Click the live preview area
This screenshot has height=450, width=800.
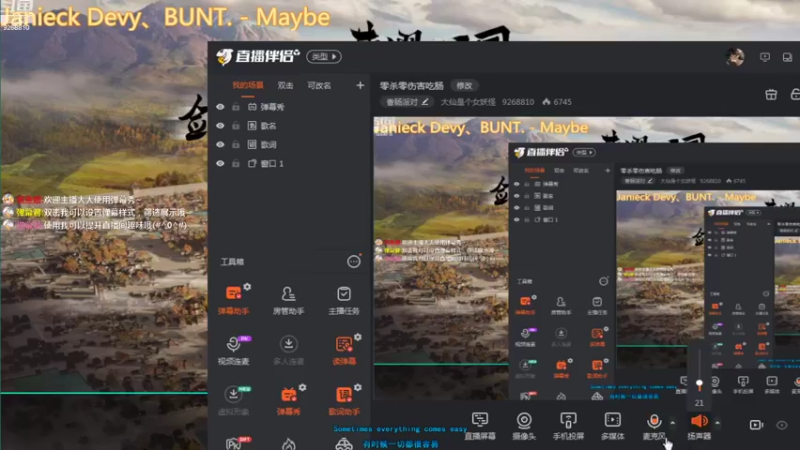[587, 258]
